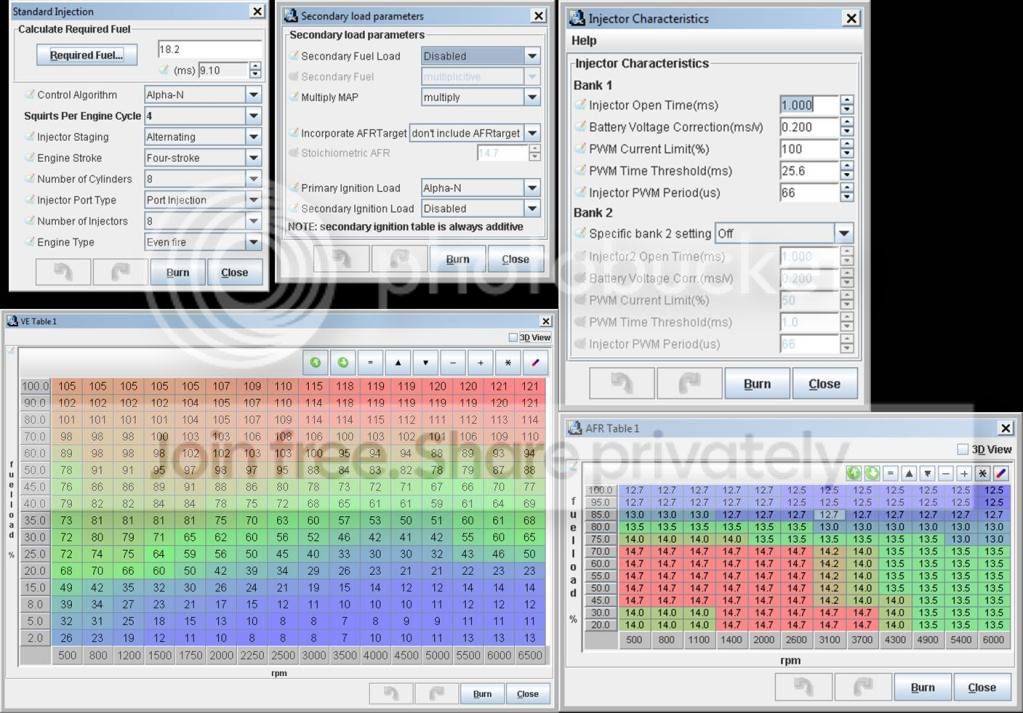Click the undo arrow in VE Table 1 window
Screen dimensions: 1023x713
pyautogui.click(x=391, y=693)
